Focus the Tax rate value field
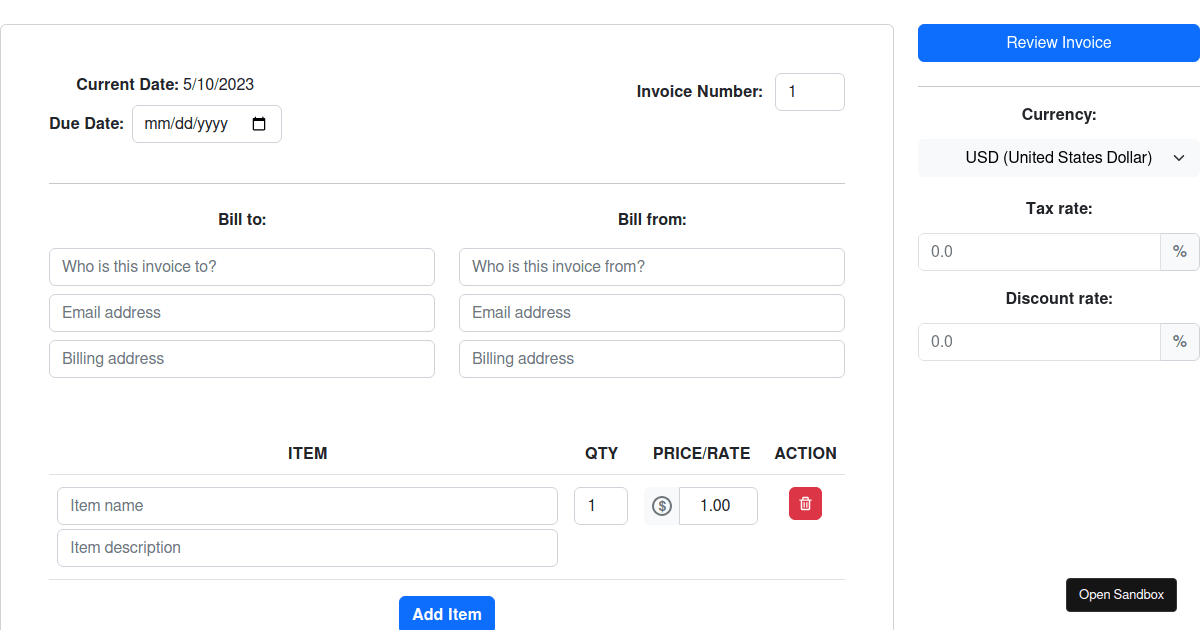Screen dimensions: 1200x630 [1038, 251]
